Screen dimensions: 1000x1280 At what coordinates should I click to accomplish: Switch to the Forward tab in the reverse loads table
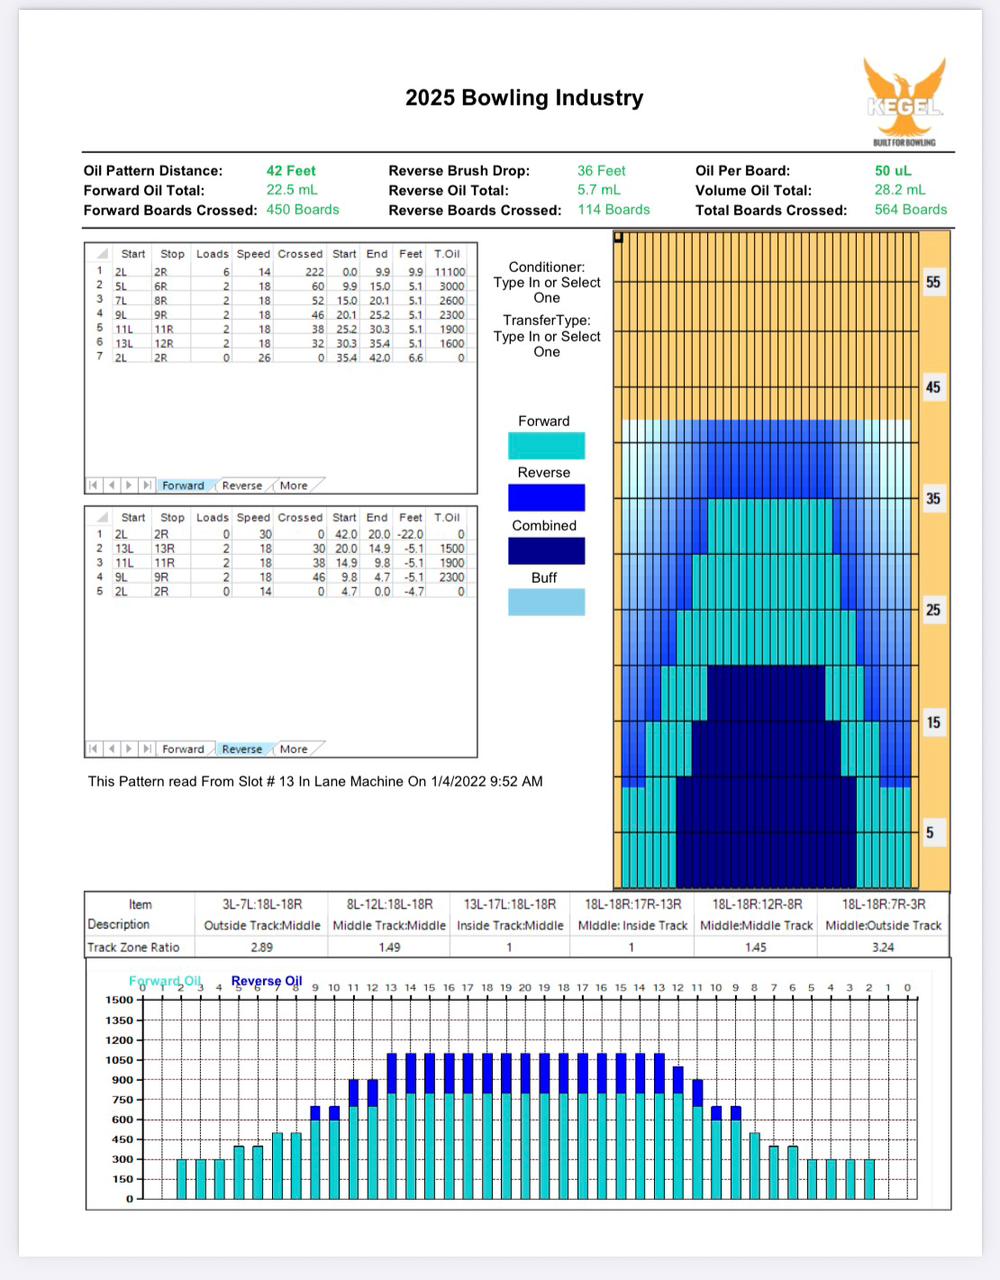[183, 749]
